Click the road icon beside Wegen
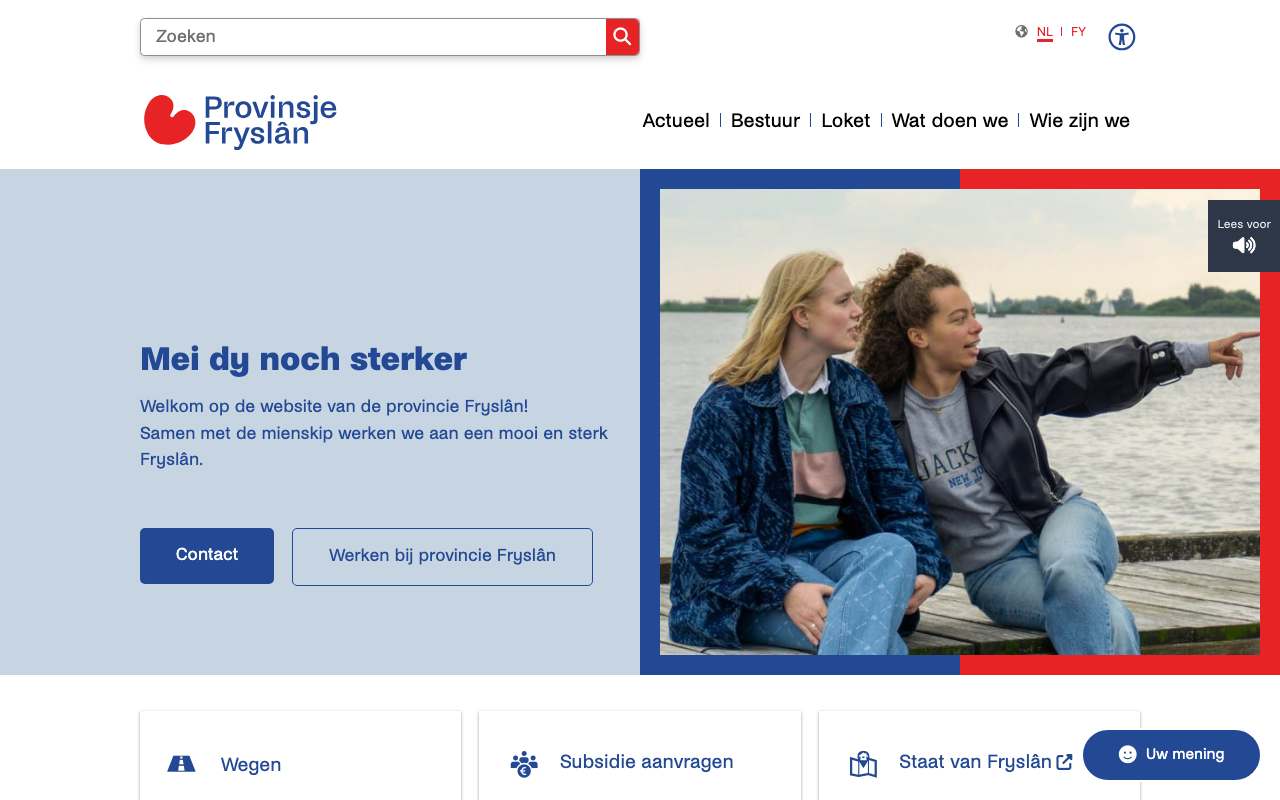Image resolution: width=1280 pixels, height=800 pixels. (x=181, y=764)
